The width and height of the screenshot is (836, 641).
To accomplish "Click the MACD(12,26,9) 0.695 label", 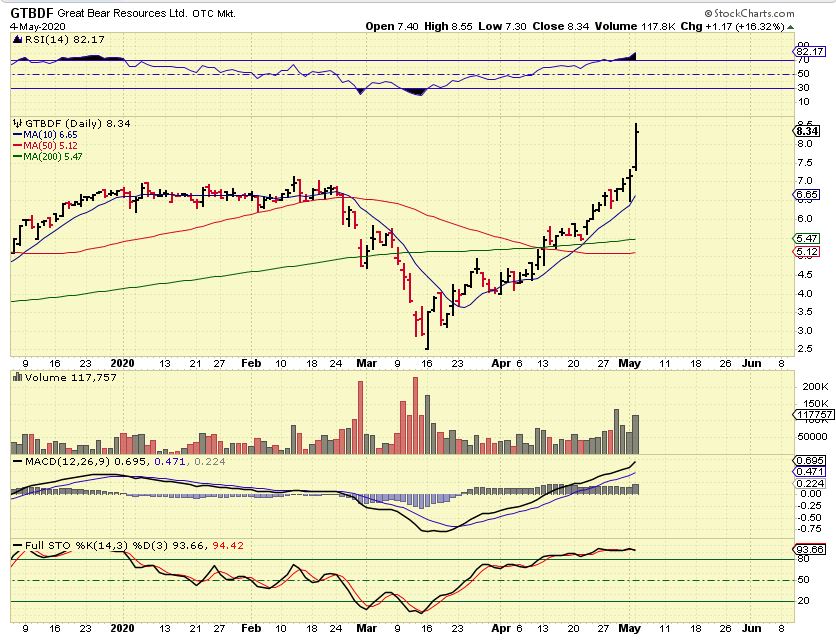I will pyautogui.click(x=85, y=461).
